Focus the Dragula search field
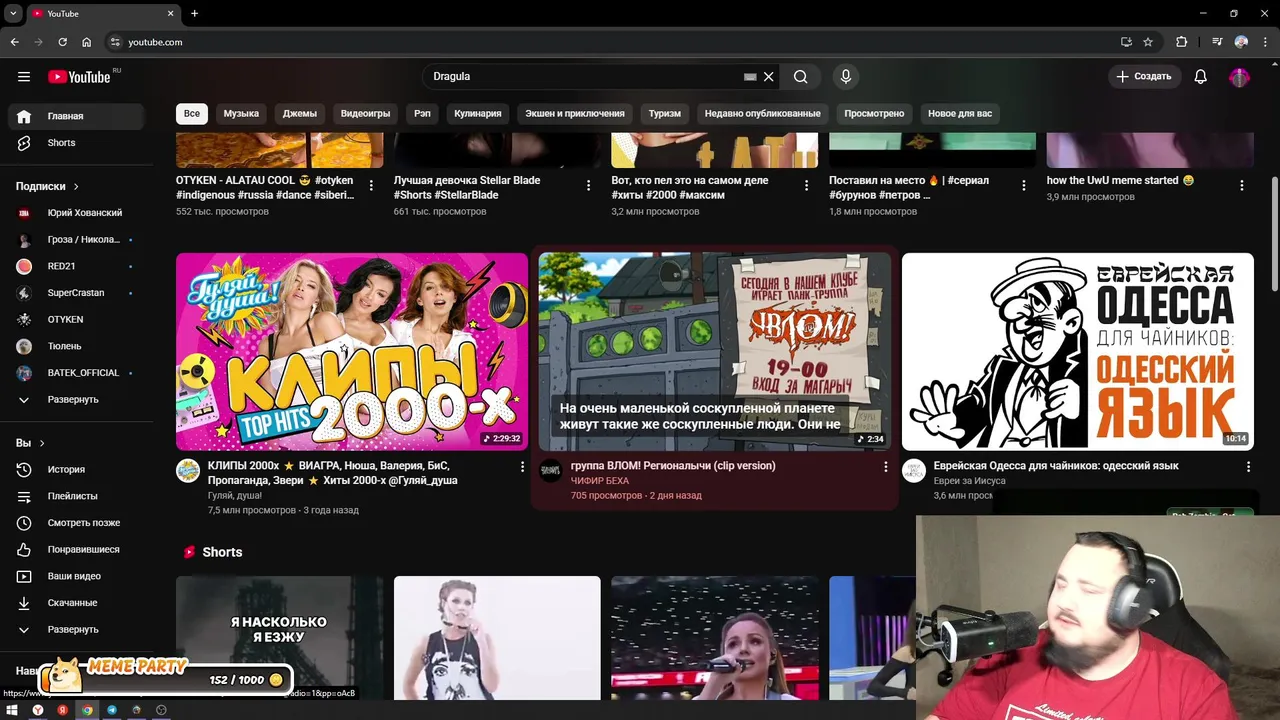The height and width of the screenshot is (720, 1280). tap(585, 76)
